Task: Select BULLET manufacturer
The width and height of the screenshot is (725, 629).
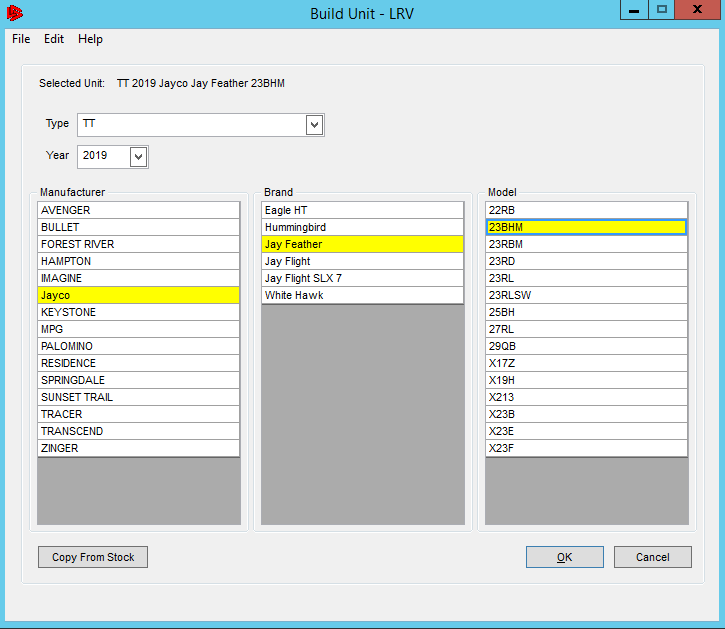Action: [138, 227]
